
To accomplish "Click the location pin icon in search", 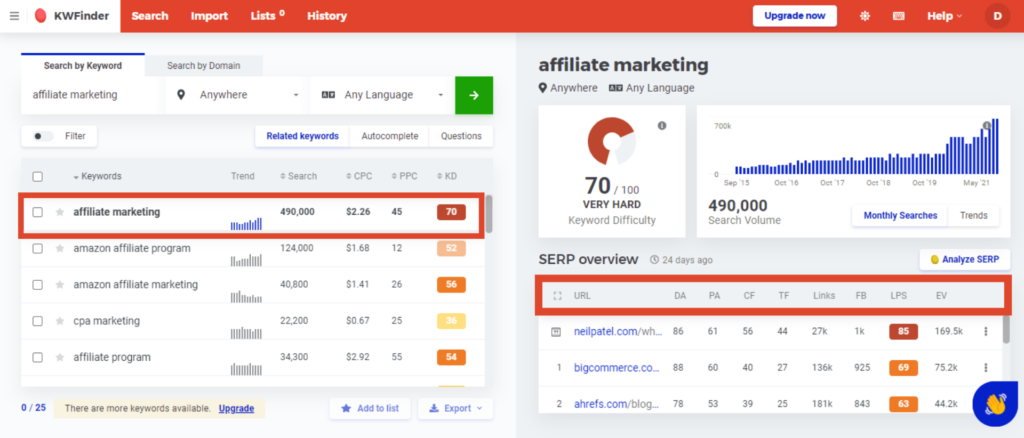I will pyautogui.click(x=181, y=95).
